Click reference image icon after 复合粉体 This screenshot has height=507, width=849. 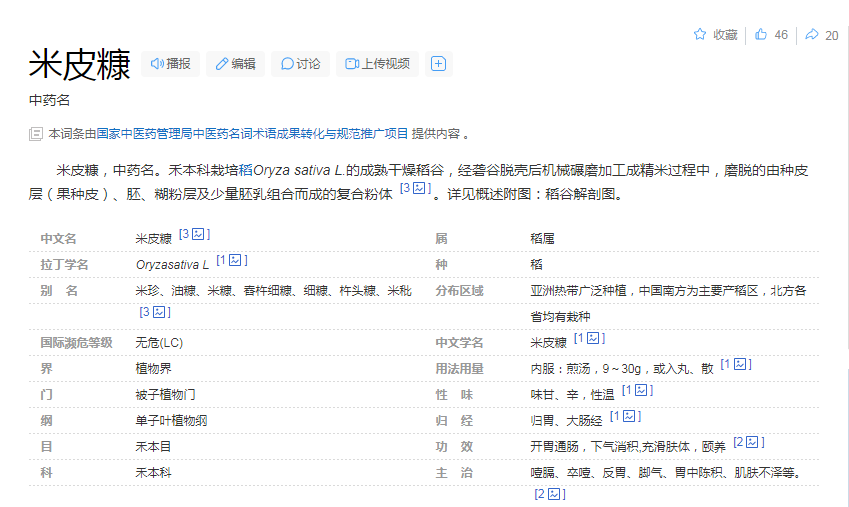[421, 189]
